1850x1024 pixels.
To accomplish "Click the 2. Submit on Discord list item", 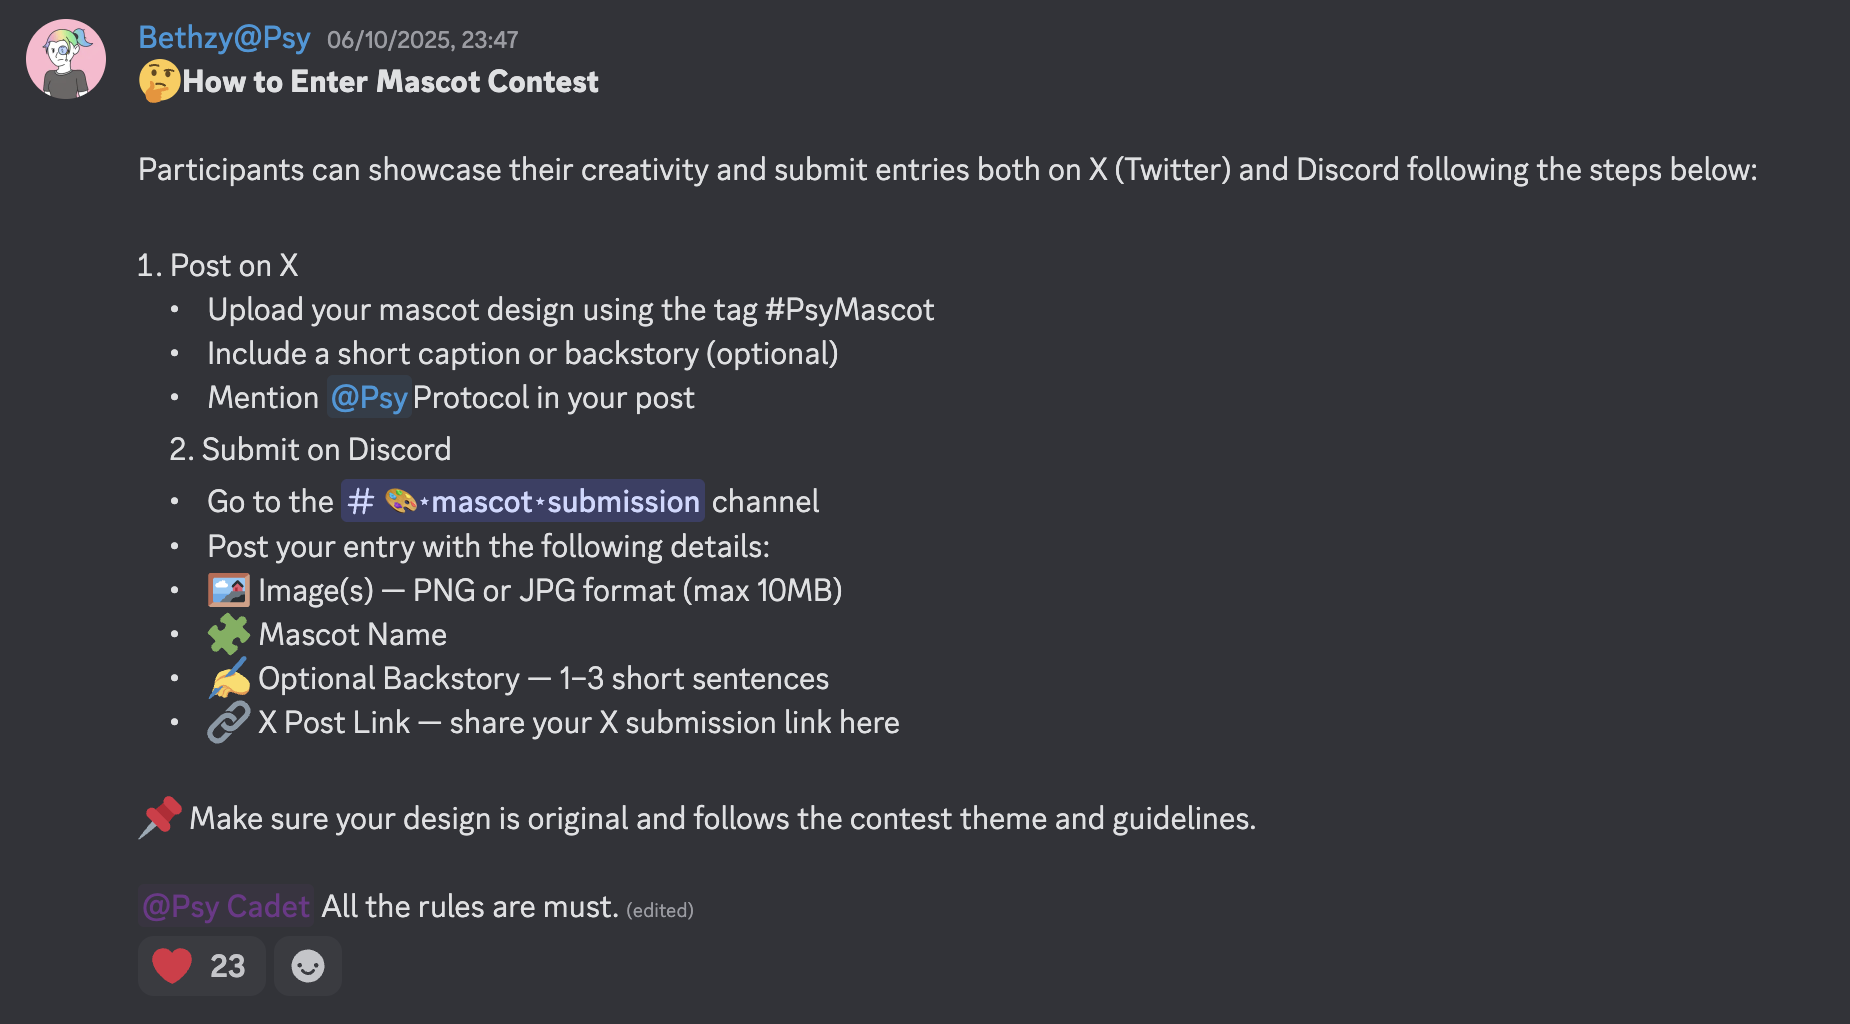I will (x=310, y=450).
